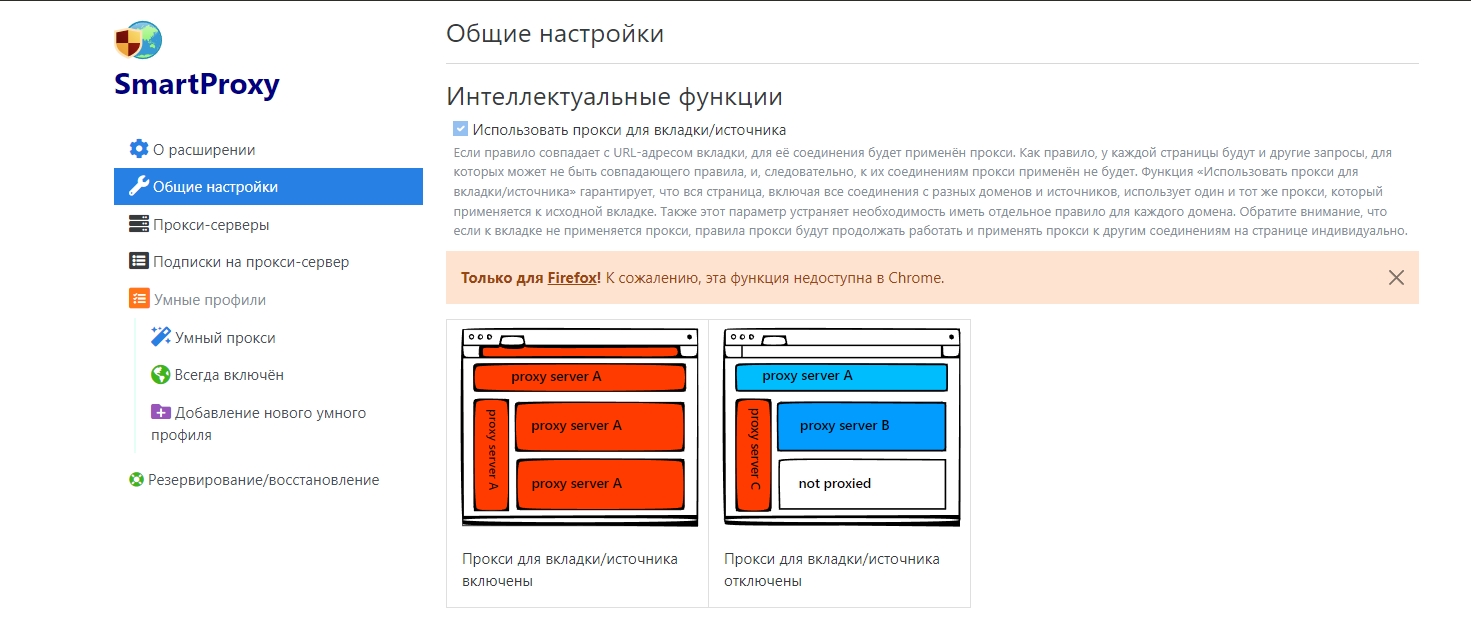The height and width of the screenshot is (618, 1471).
Task: Click the 'not proxied' box in right illustration
Action: [862, 484]
